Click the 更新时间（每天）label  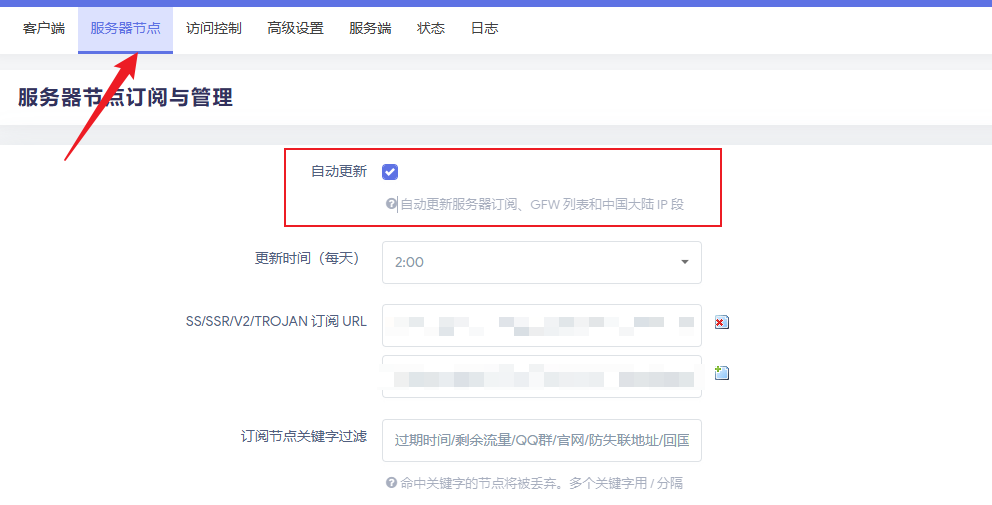pos(306,258)
